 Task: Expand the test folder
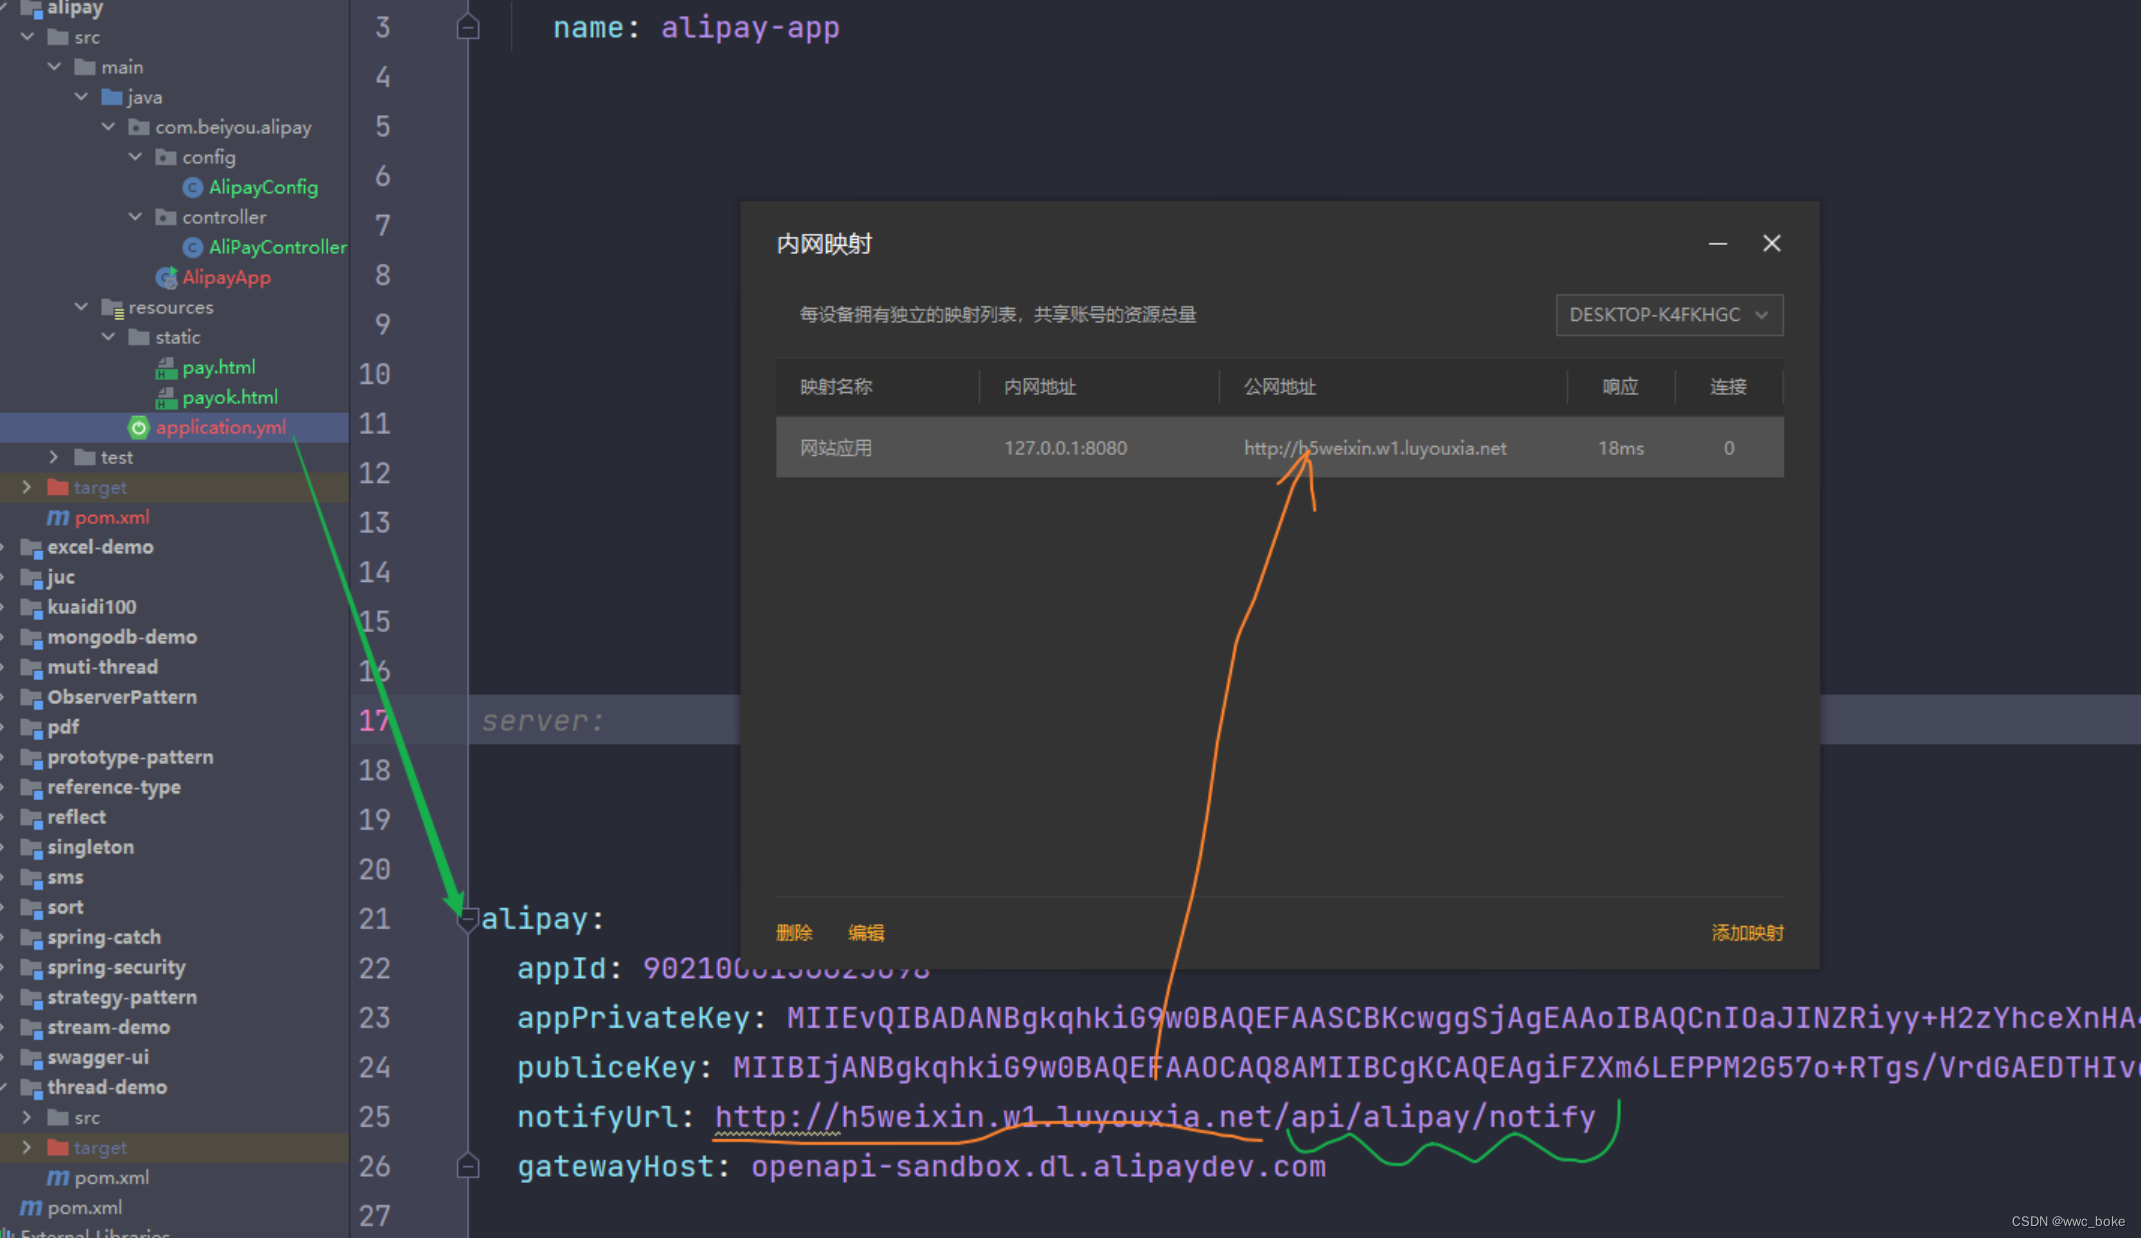(x=55, y=457)
